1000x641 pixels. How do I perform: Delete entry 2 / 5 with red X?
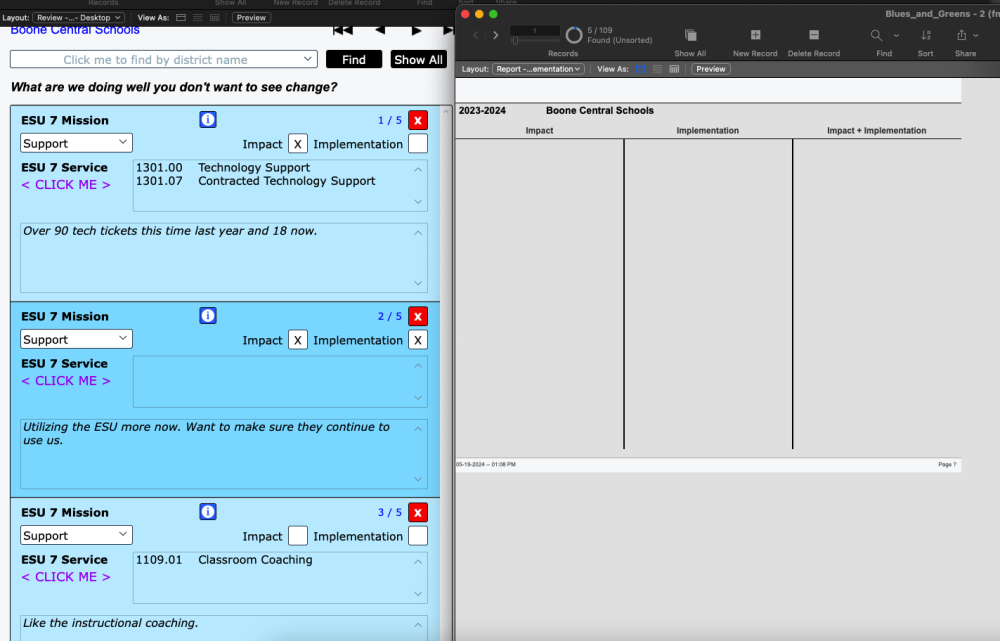[418, 317]
